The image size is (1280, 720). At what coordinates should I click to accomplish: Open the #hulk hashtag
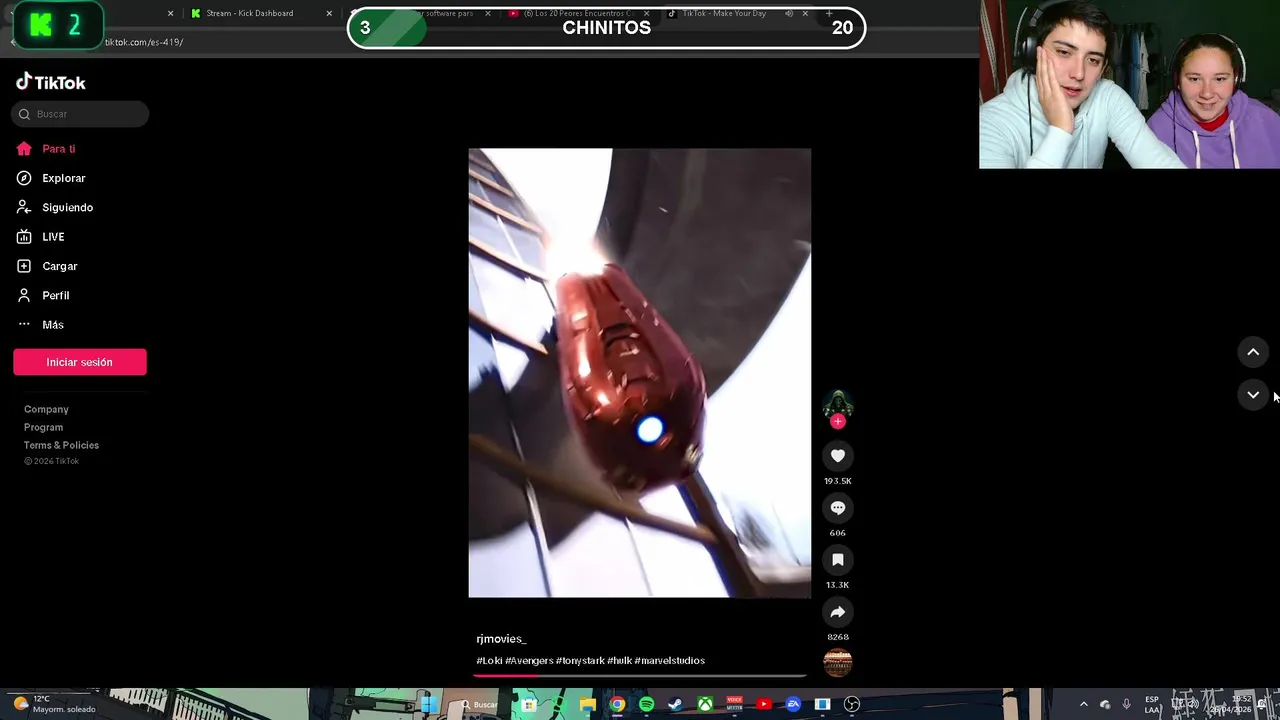[x=619, y=661]
